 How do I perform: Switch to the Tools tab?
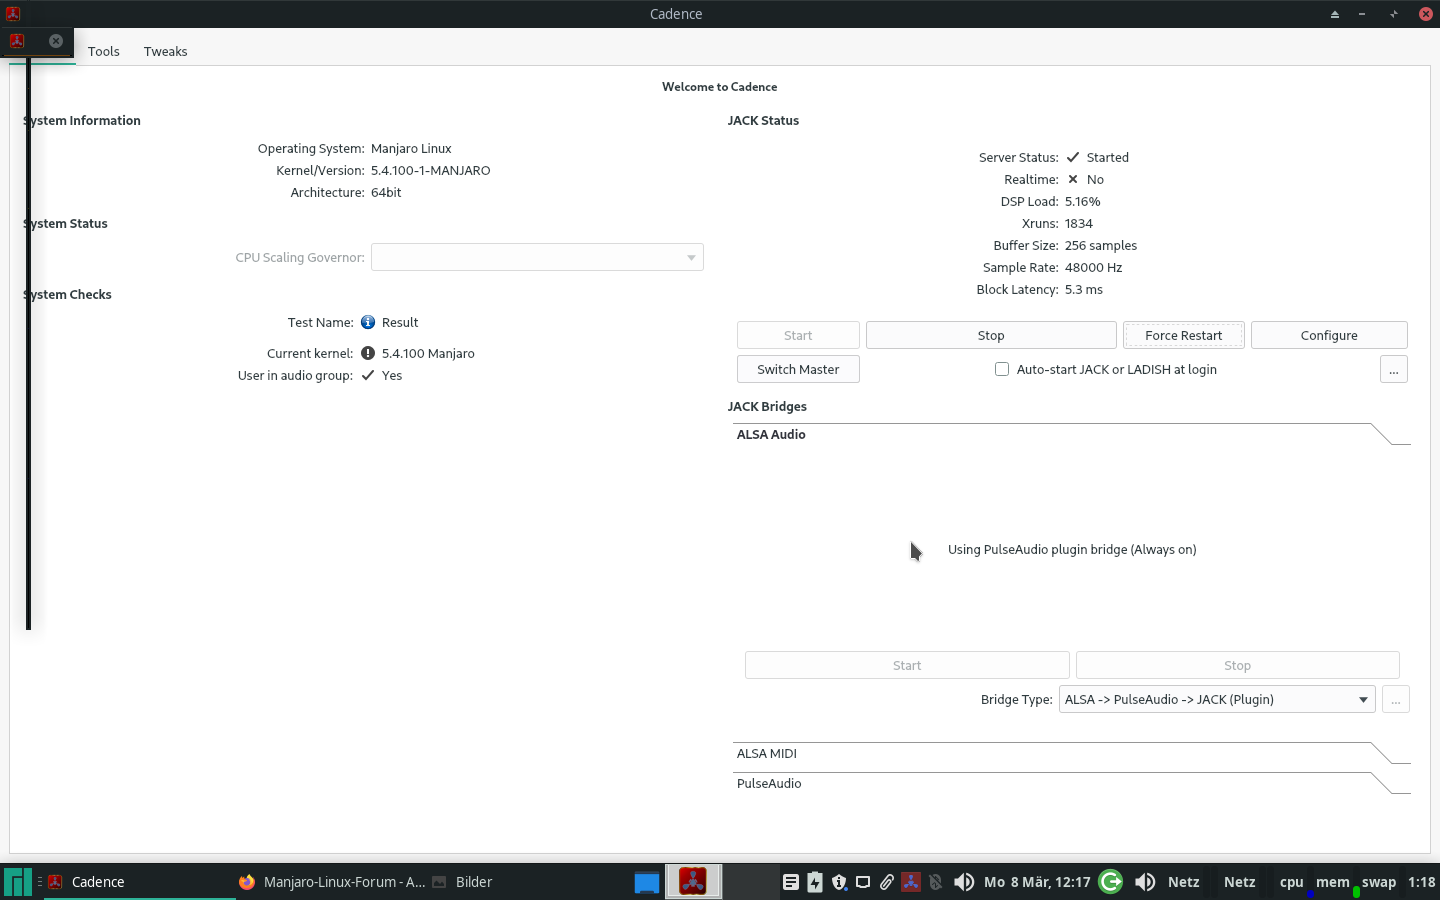pos(103,52)
